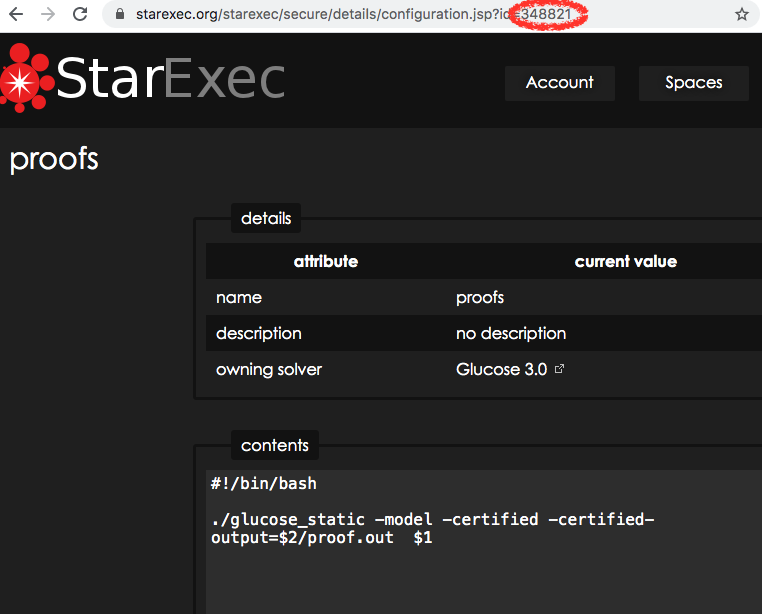The height and width of the screenshot is (614, 762).
Task: Click the #!/bin/bash line in contents
Action: tap(263, 484)
